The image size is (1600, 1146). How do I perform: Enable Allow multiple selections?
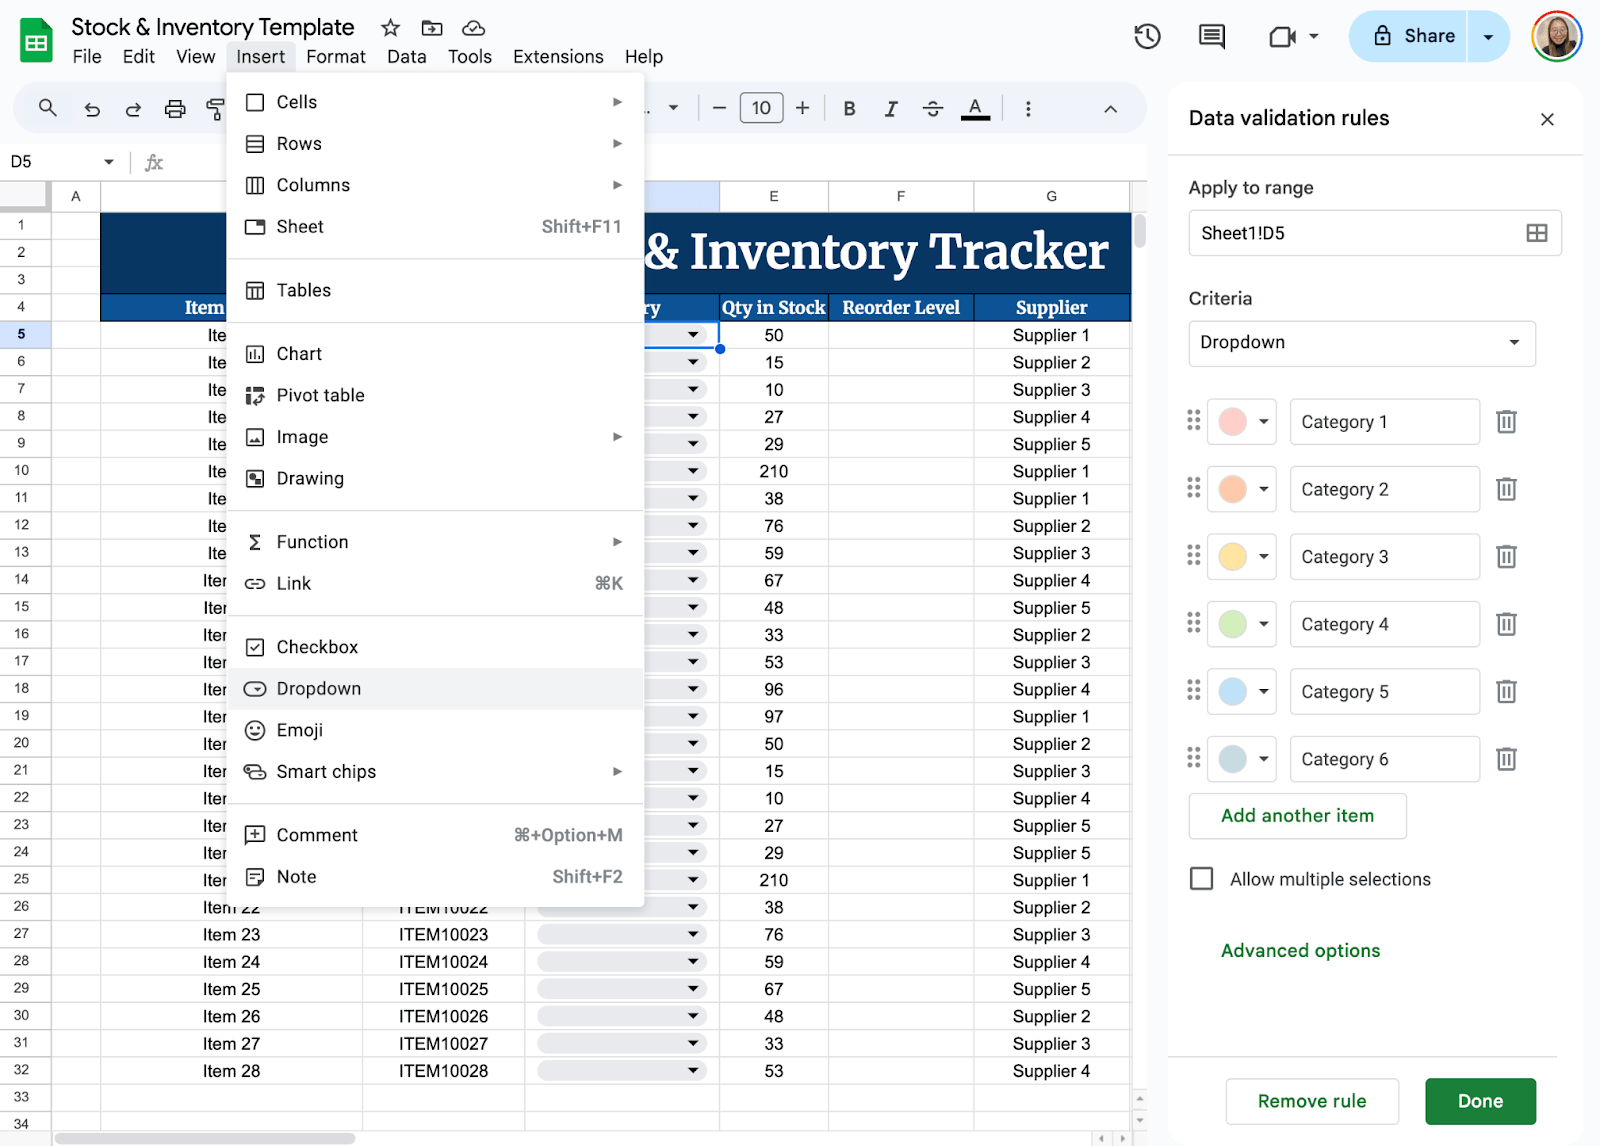point(1202,878)
